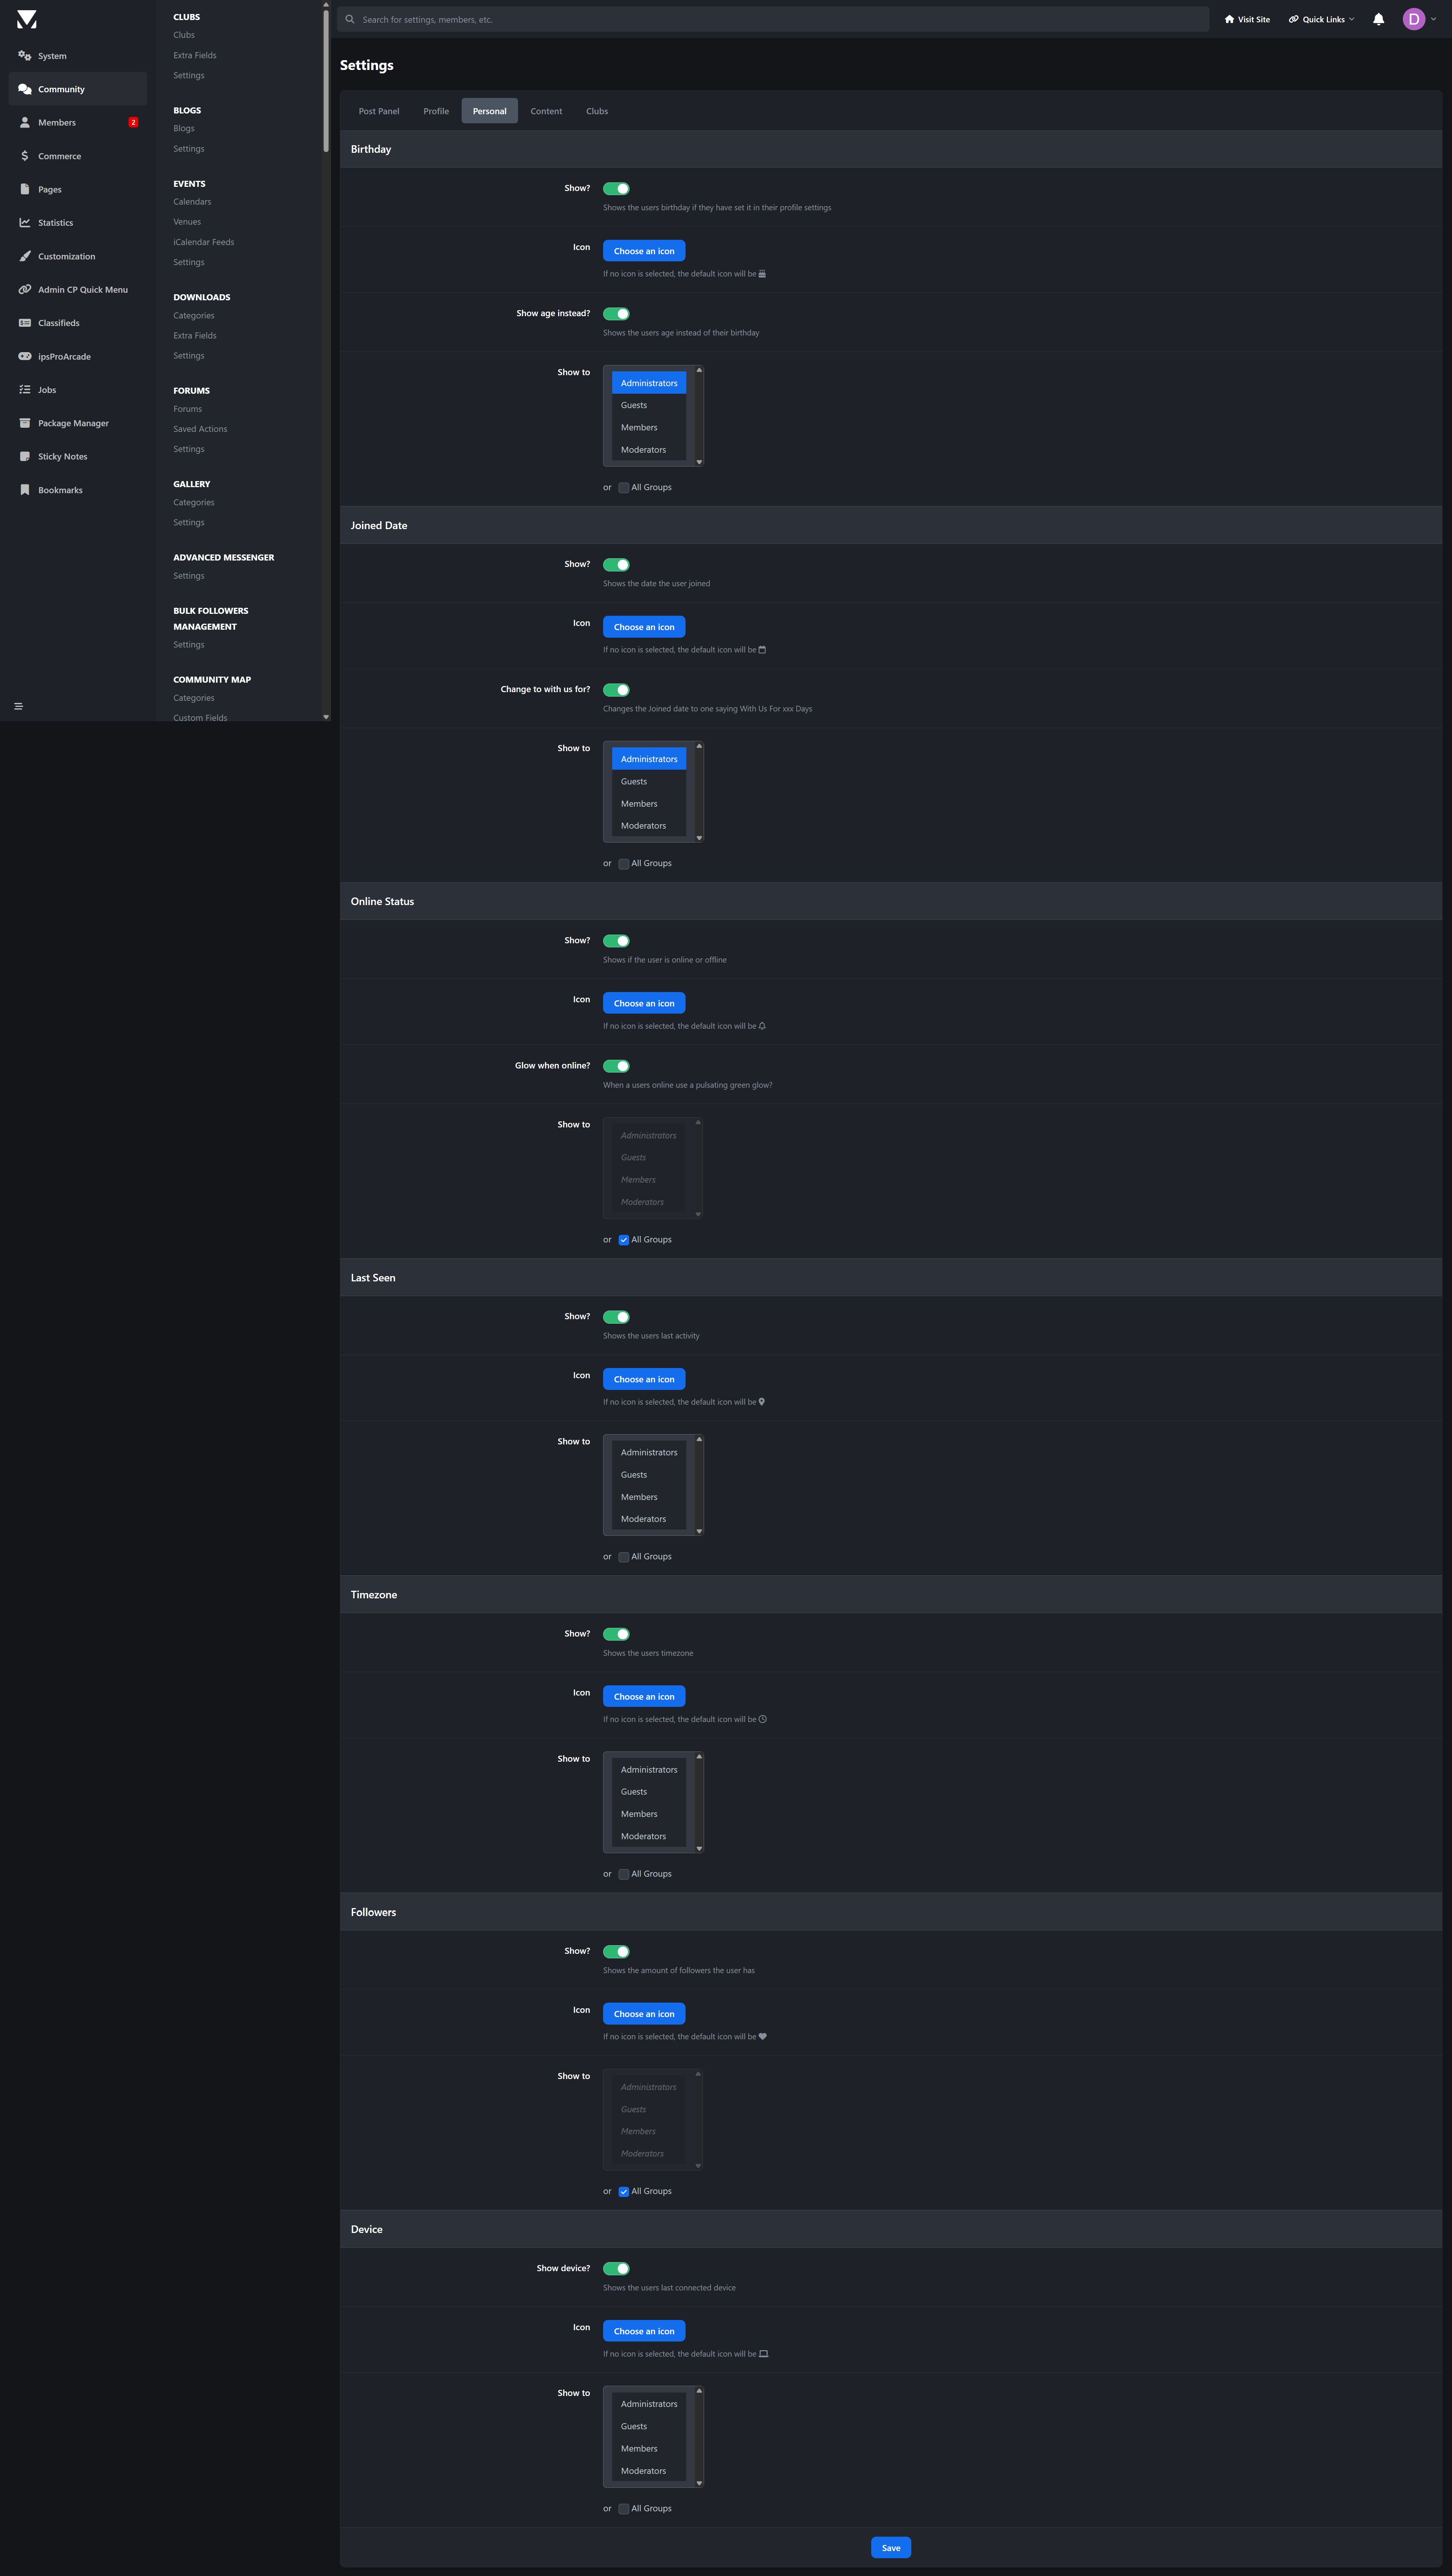1452x2576 pixels.
Task: Click Choose an icon for Timezone
Action: pyautogui.click(x=644, y=1697)
